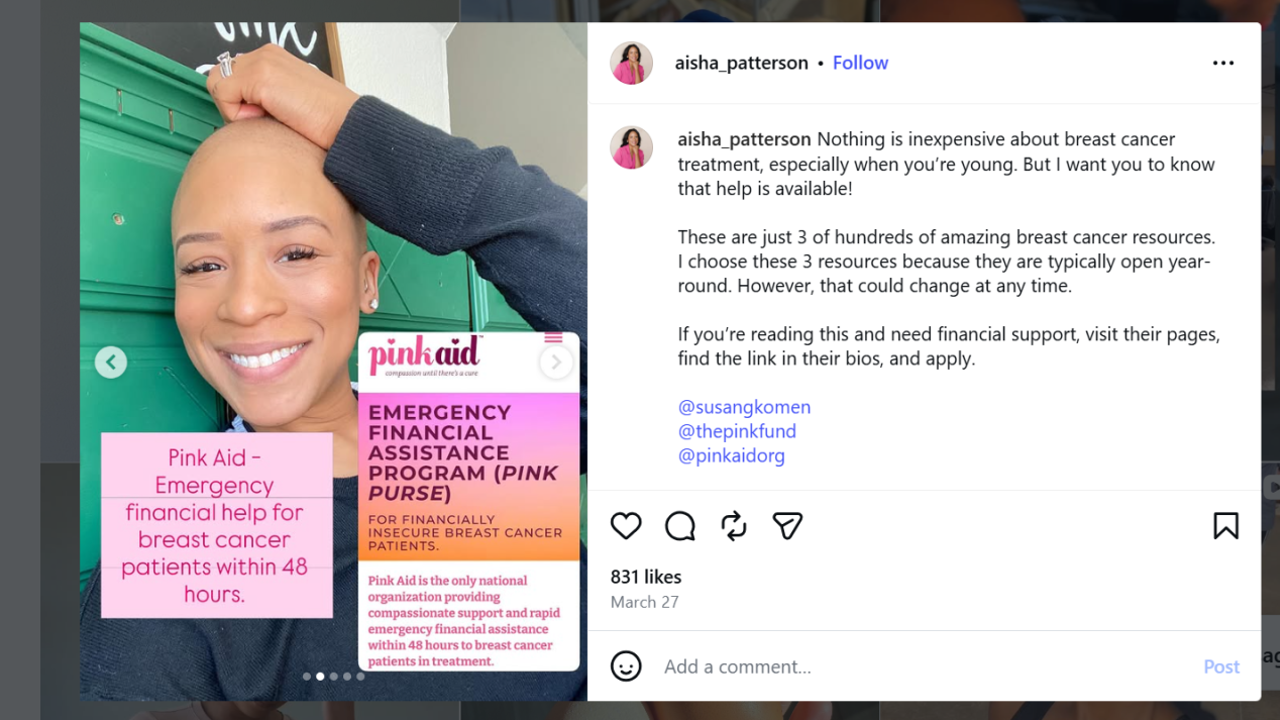Like the post with the heart icon
The width and height of the screenshot is (1280, 720).
(626, 526)
